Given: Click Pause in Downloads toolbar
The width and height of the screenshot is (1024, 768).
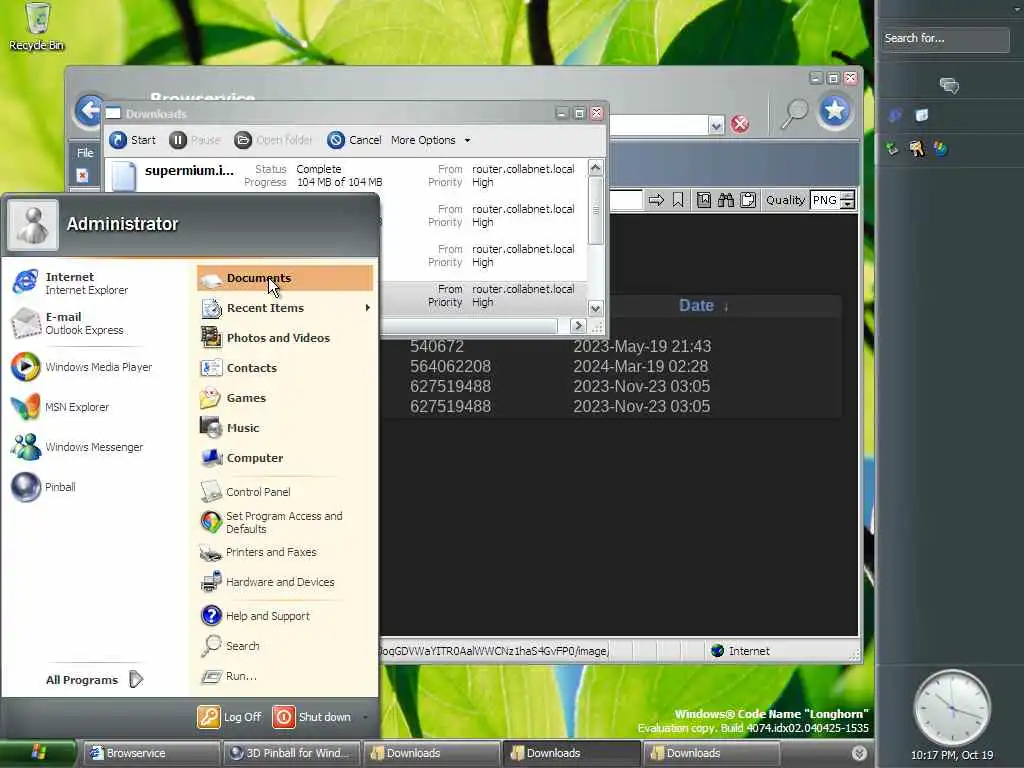Looking at the screenshot, I should click(195, 140).
